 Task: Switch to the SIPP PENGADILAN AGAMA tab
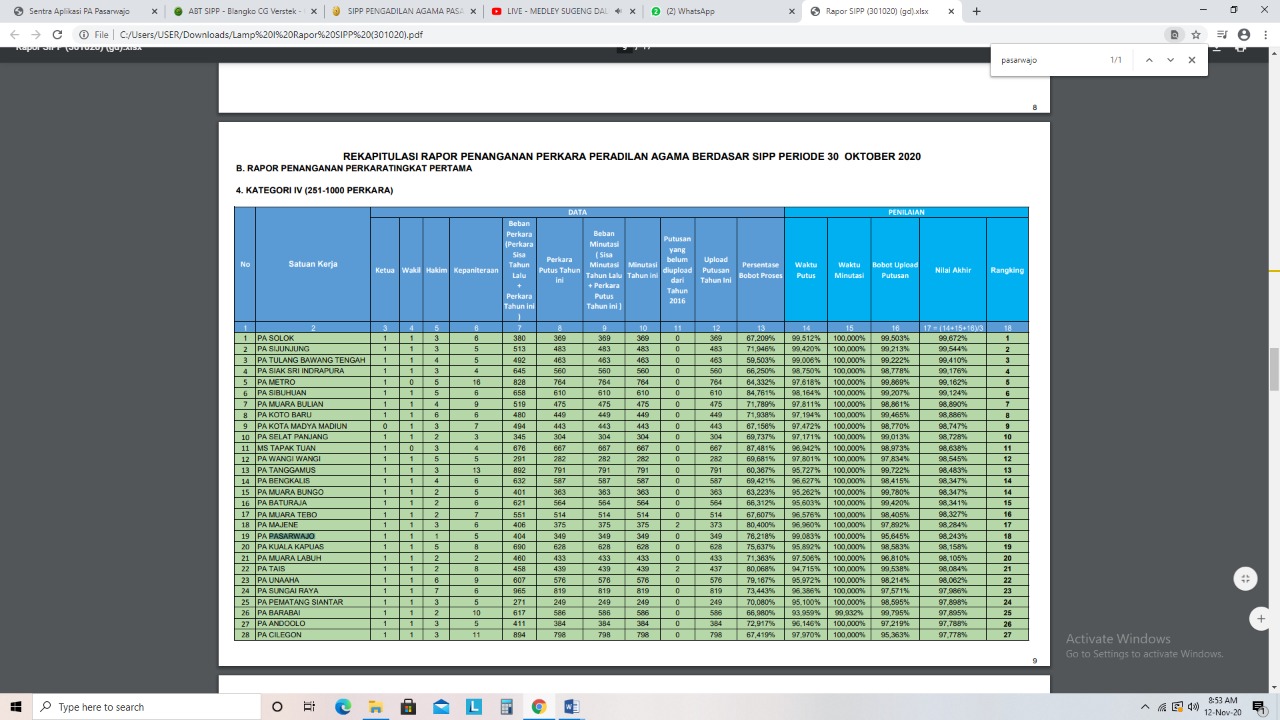404,11
